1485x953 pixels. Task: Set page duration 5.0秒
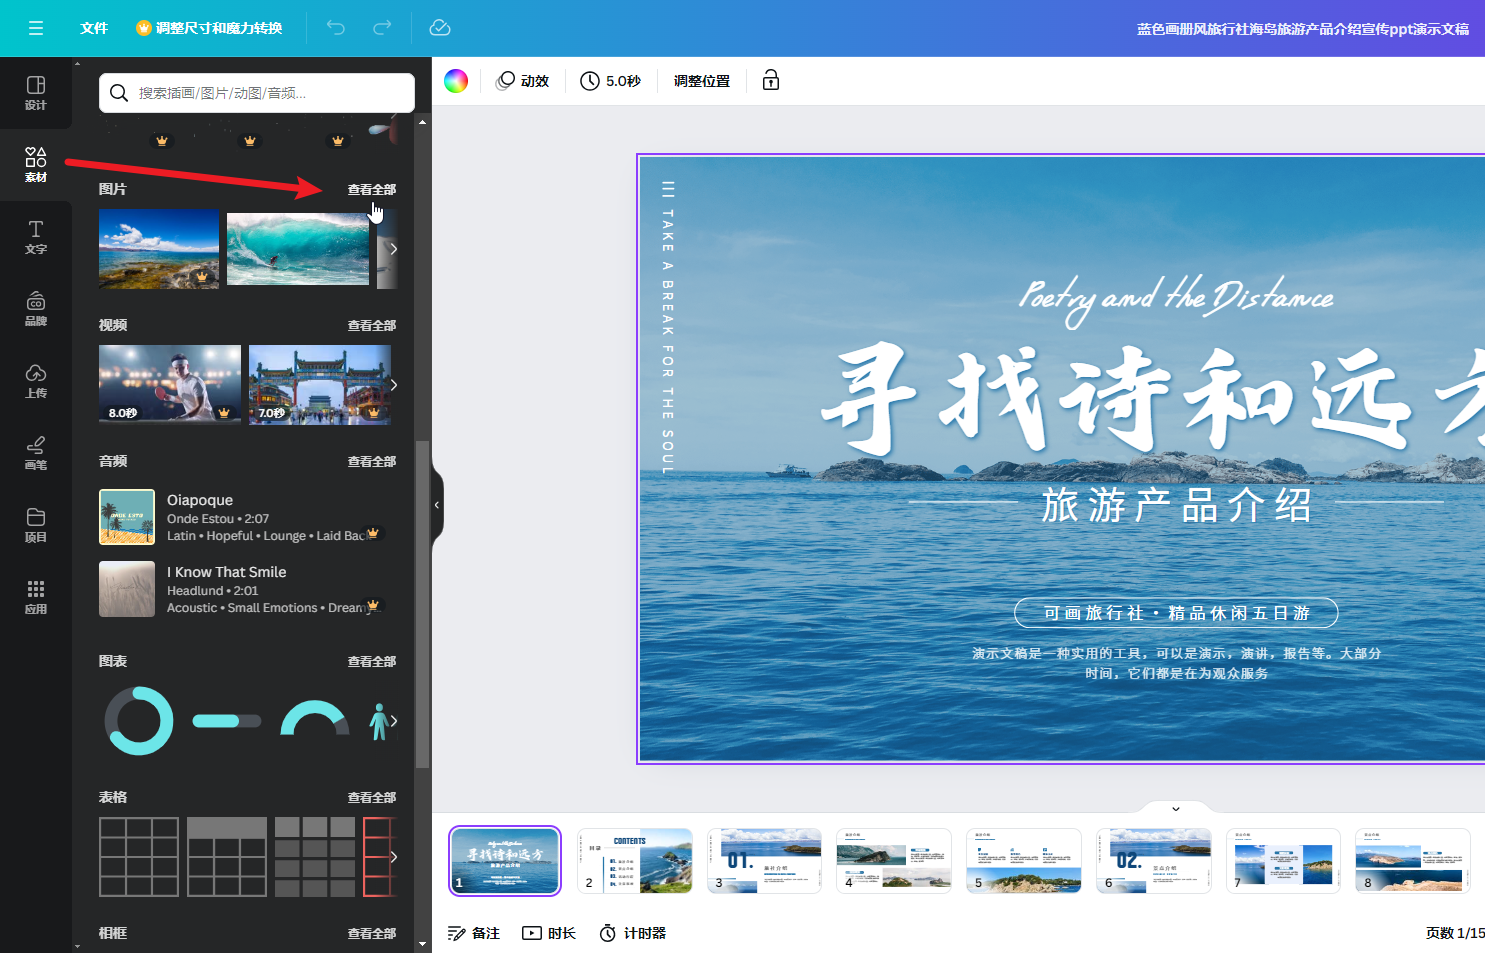pos(610,81)
